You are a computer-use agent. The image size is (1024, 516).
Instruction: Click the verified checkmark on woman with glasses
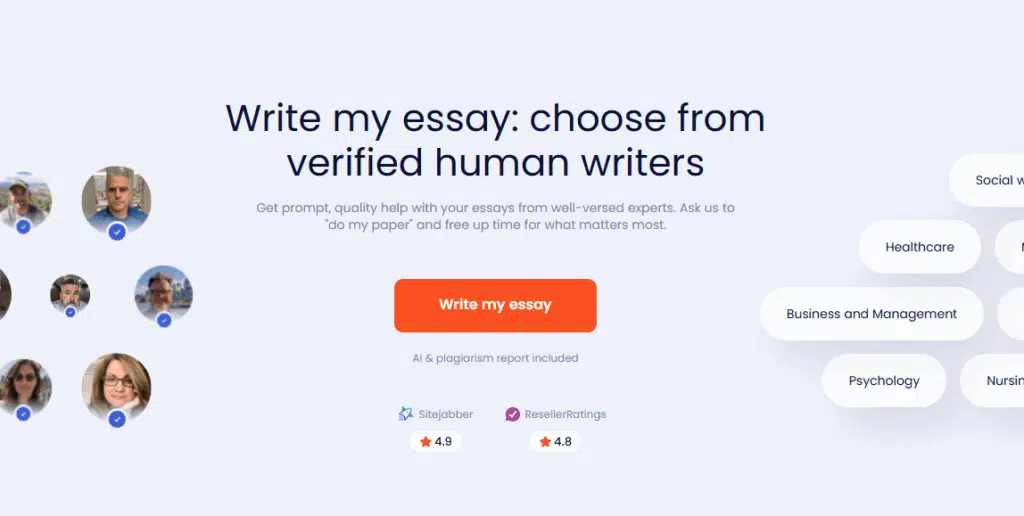[x=117, y=419]
